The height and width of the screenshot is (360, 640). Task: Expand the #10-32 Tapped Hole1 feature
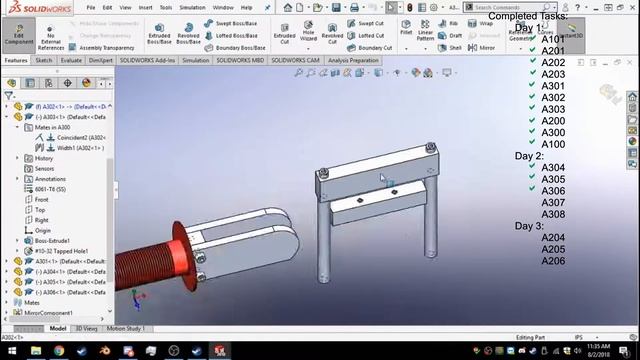click(18, 251)
